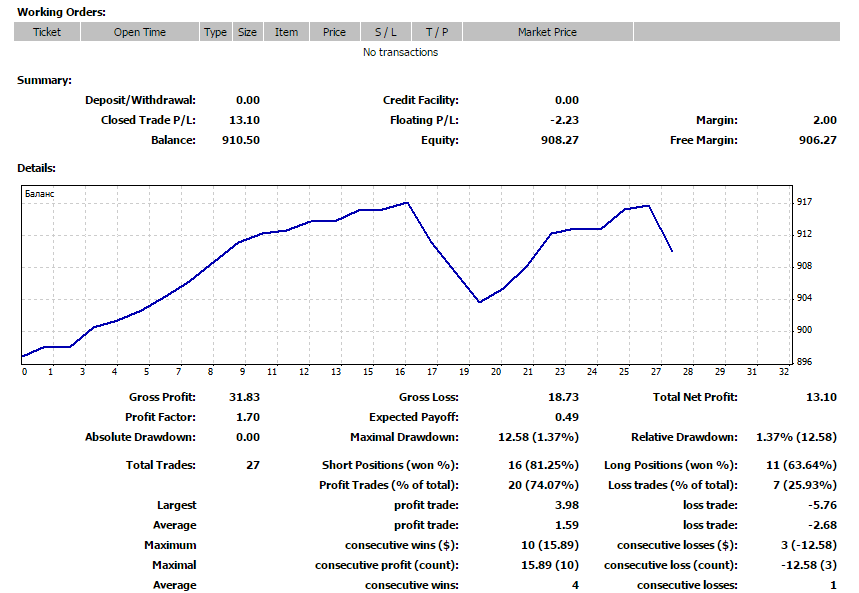Click the S / L column header

pyautogui.click(x=385, y=32)
